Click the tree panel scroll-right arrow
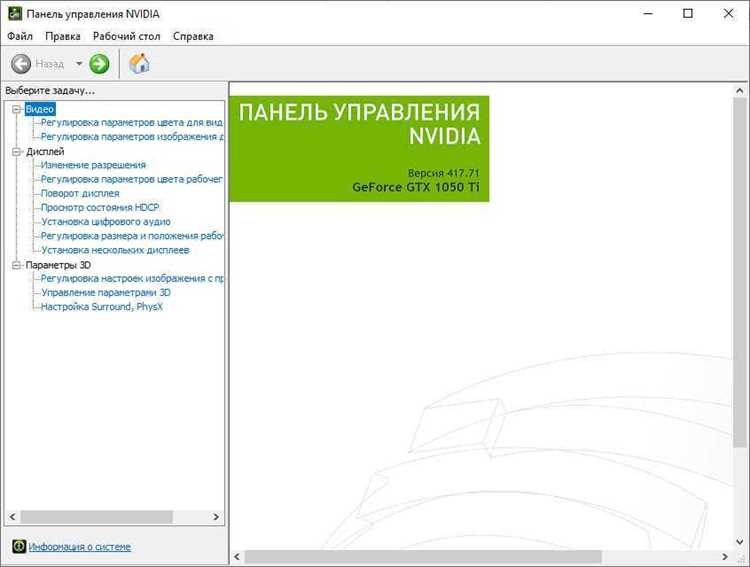 point(216,517)
